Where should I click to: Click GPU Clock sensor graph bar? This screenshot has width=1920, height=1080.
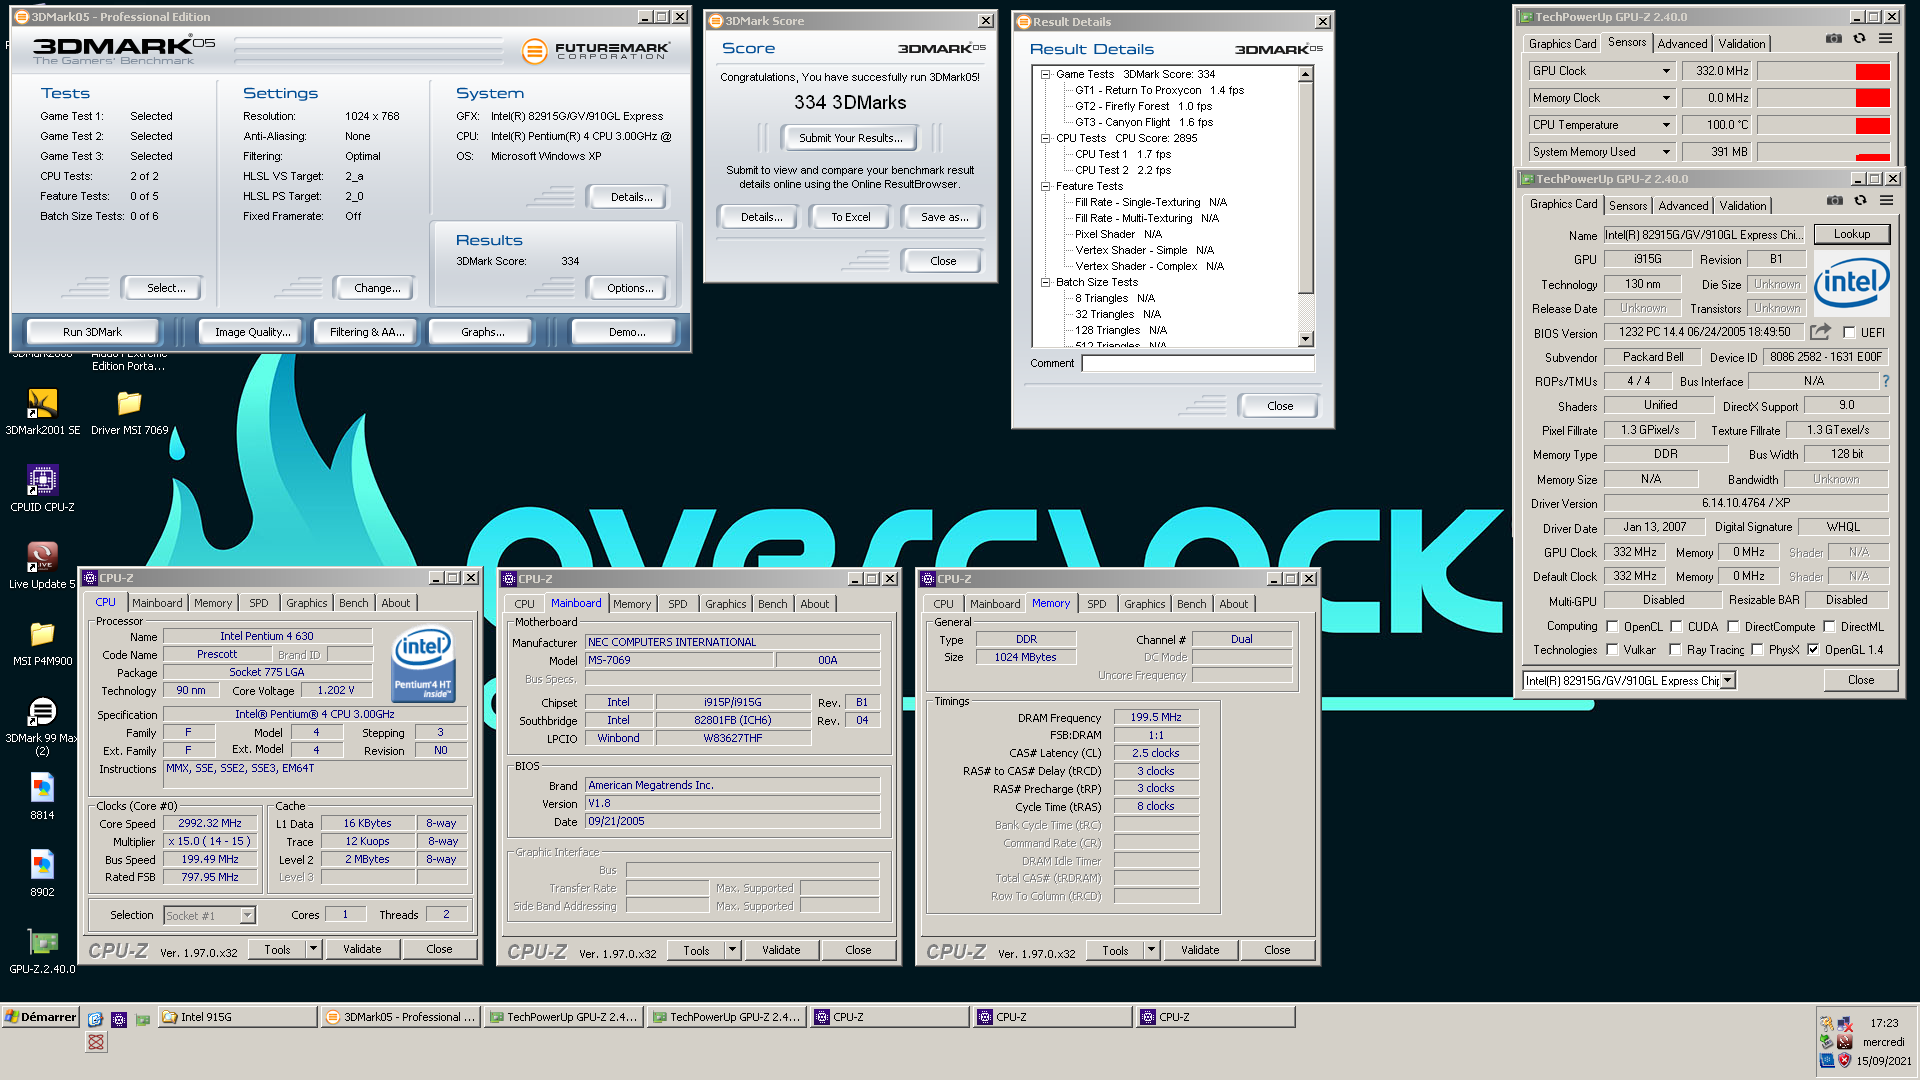[1823, 71]
